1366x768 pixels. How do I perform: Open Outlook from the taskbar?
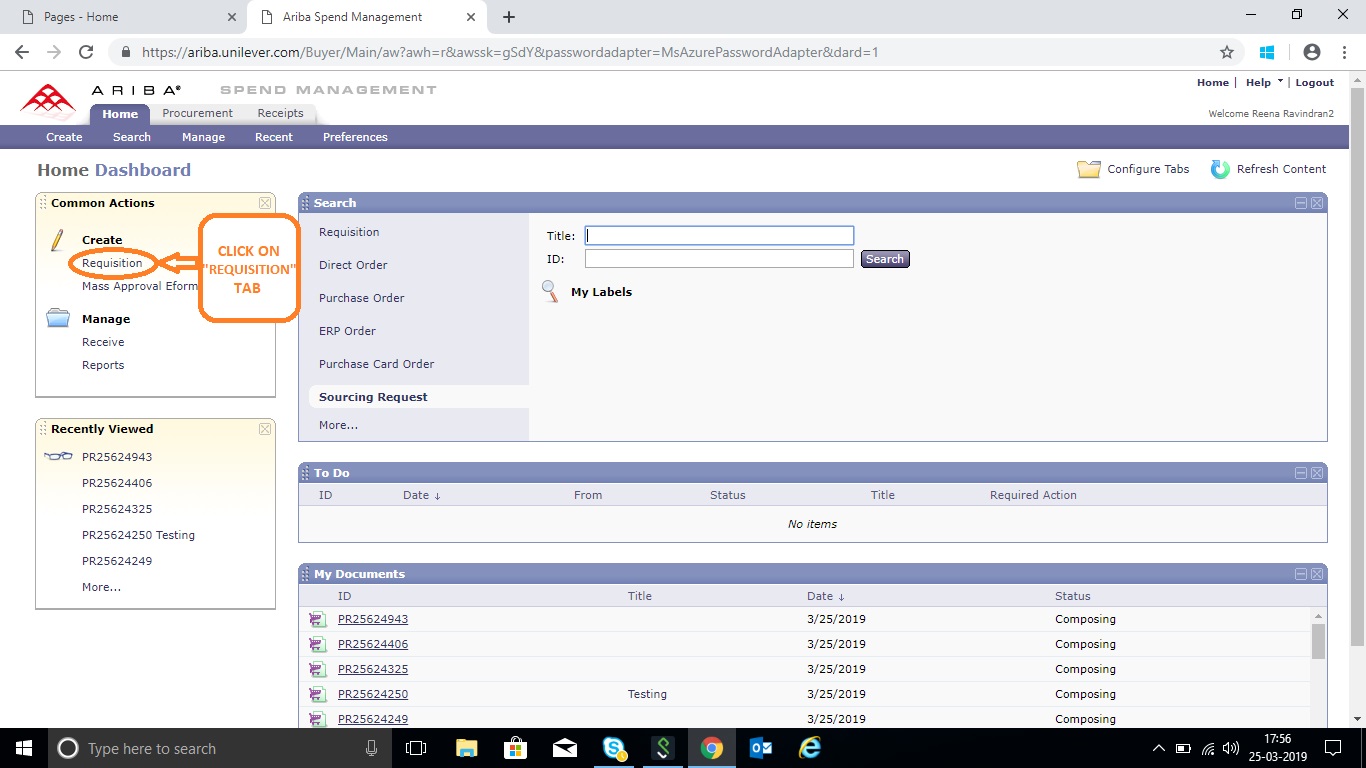[761, 748]
